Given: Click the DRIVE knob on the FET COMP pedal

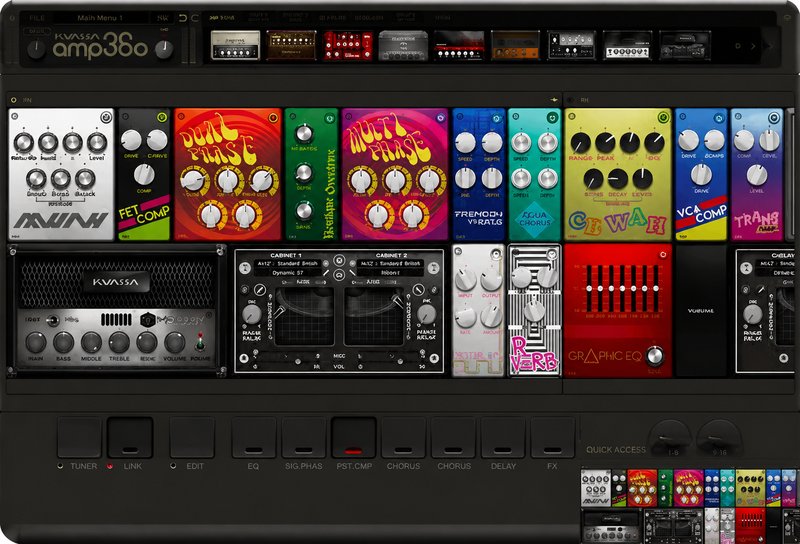Looking at the screenshot, I should (131, 140).
